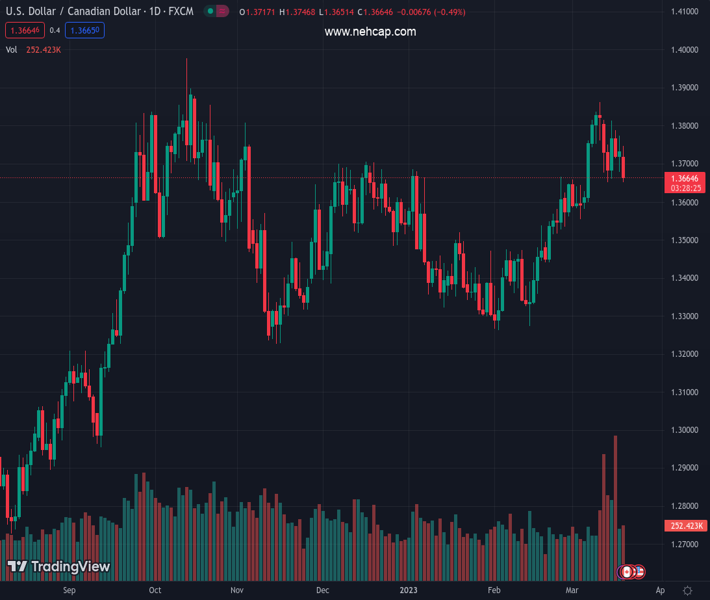
Task: Click the Canada flag economic event marker
Action: 627,571
